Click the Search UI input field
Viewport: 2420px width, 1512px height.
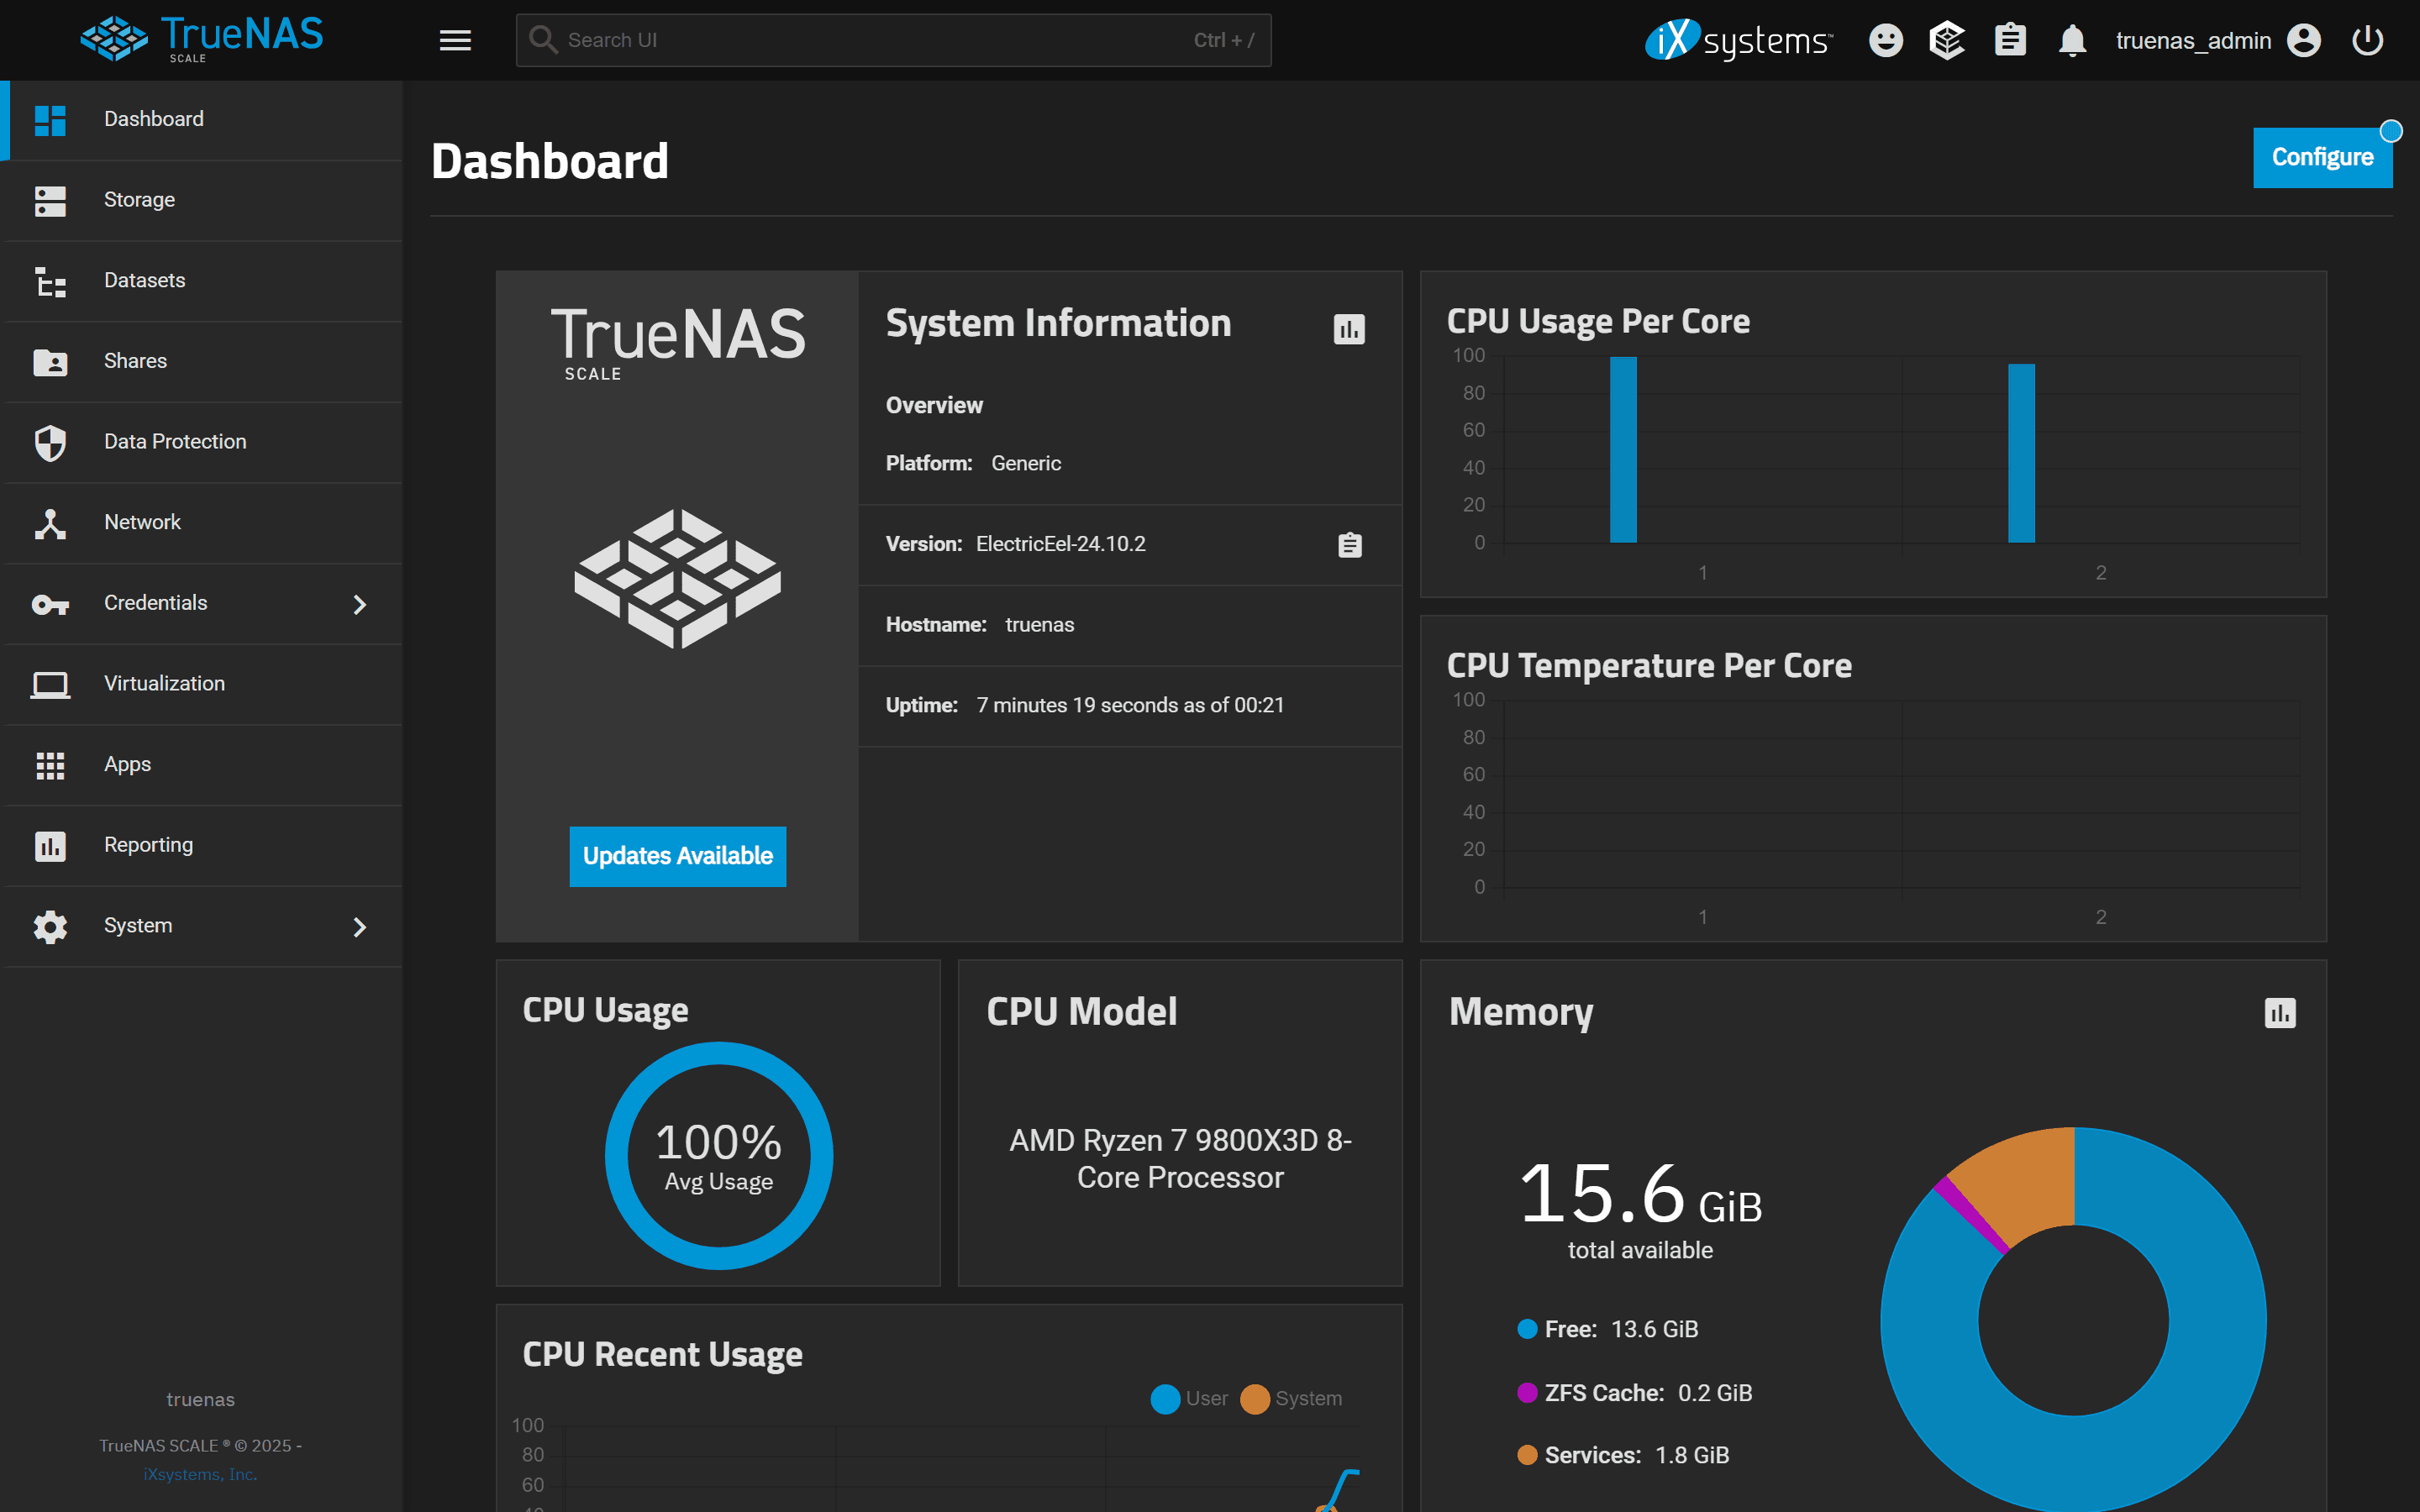tap(893, 40)
